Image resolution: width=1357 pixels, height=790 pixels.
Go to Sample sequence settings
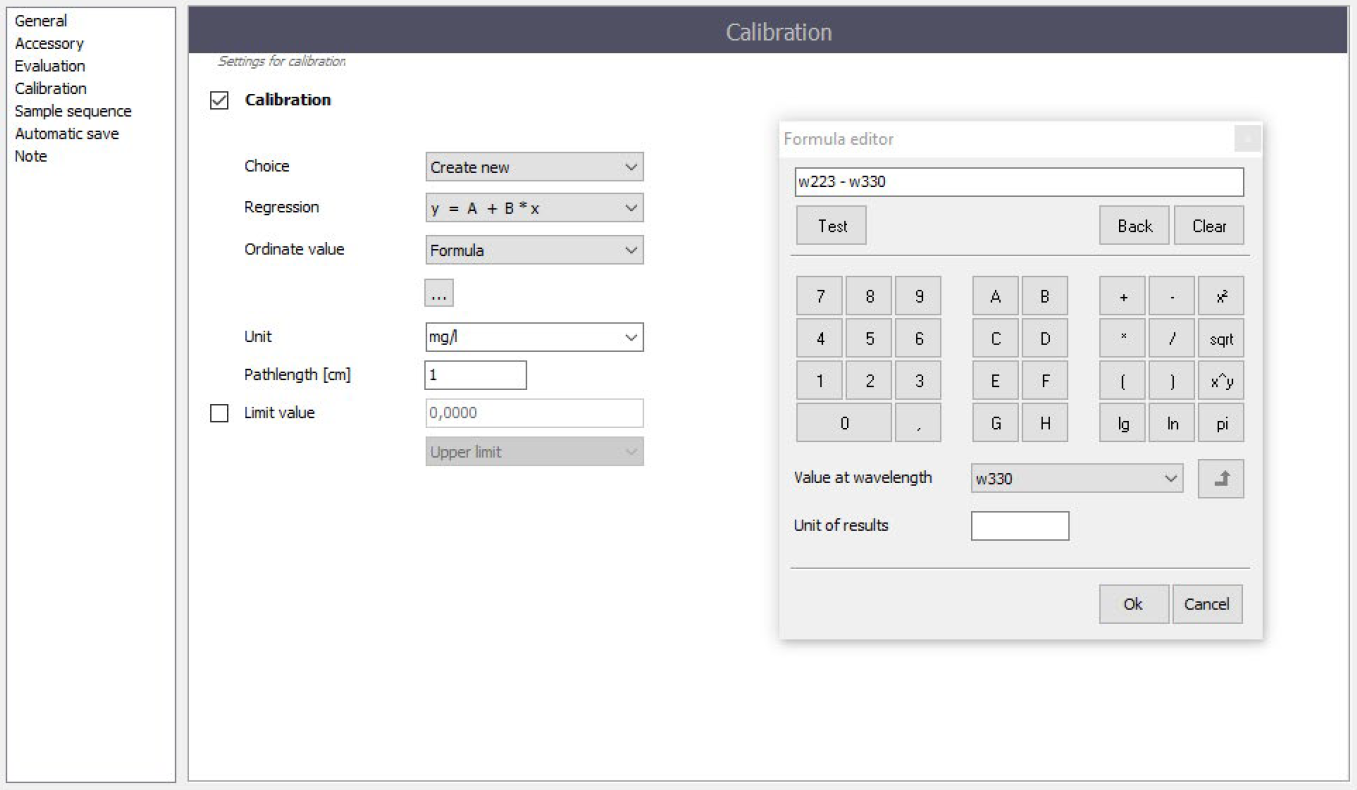tap(73, 111)
